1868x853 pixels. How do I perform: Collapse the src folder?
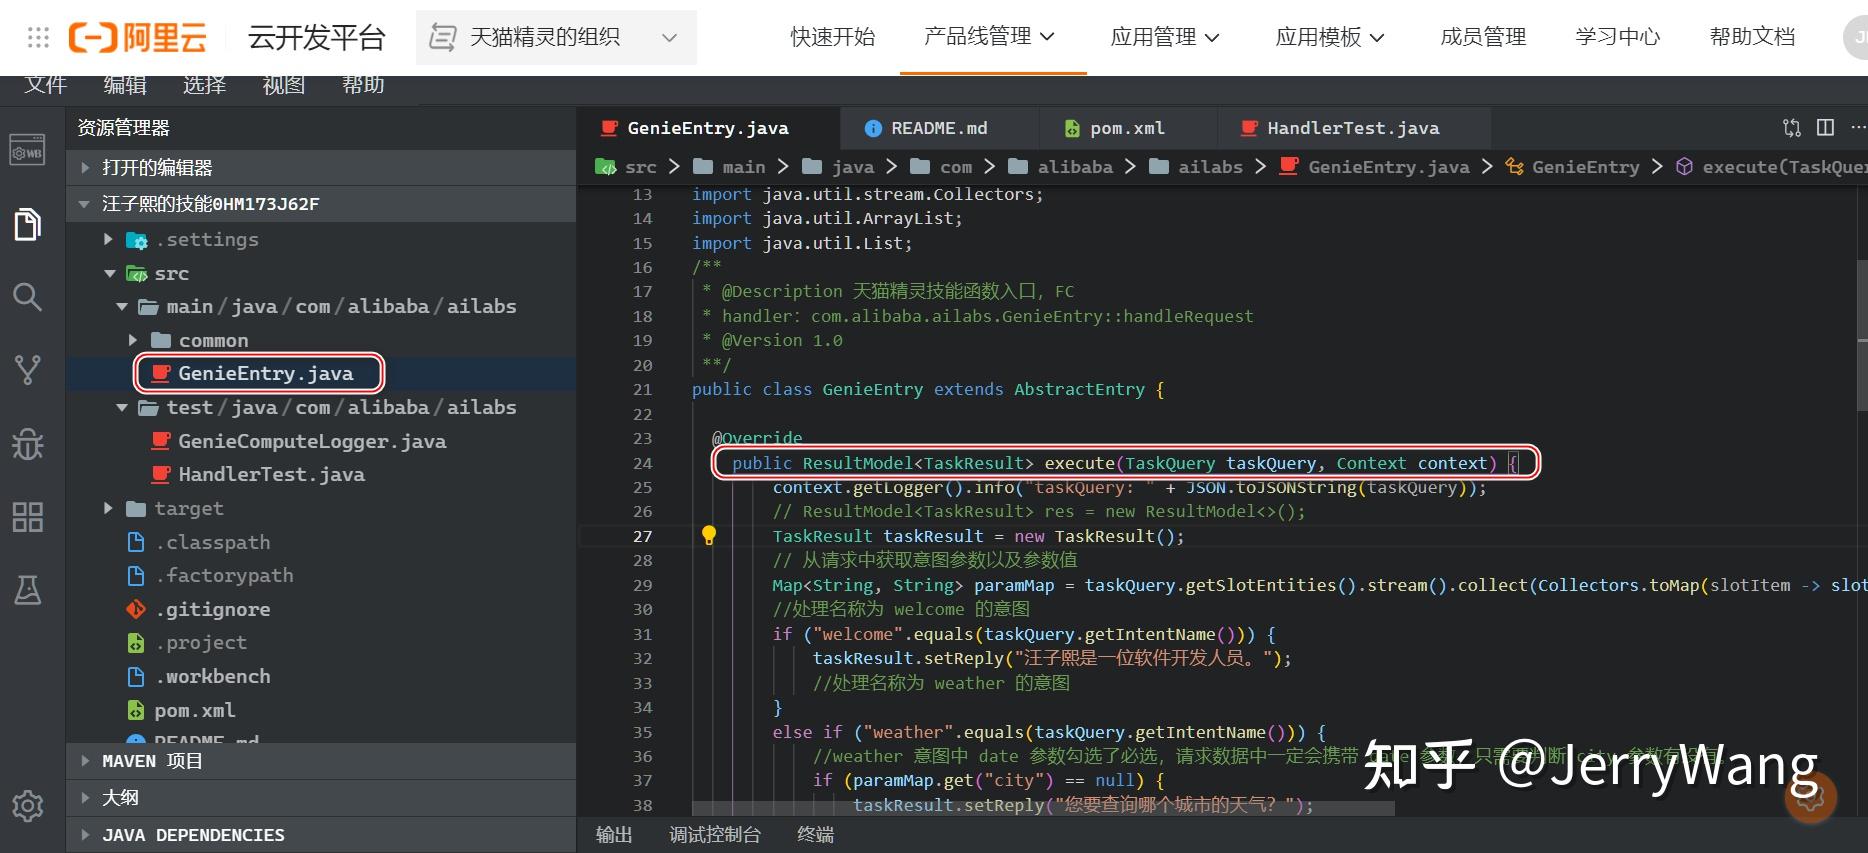109,273
